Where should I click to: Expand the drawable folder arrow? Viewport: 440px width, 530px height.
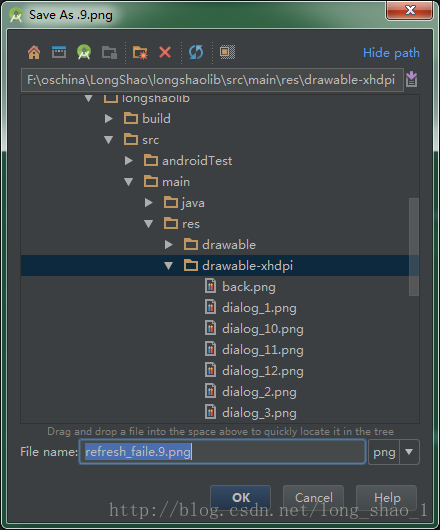click(169, 244)
